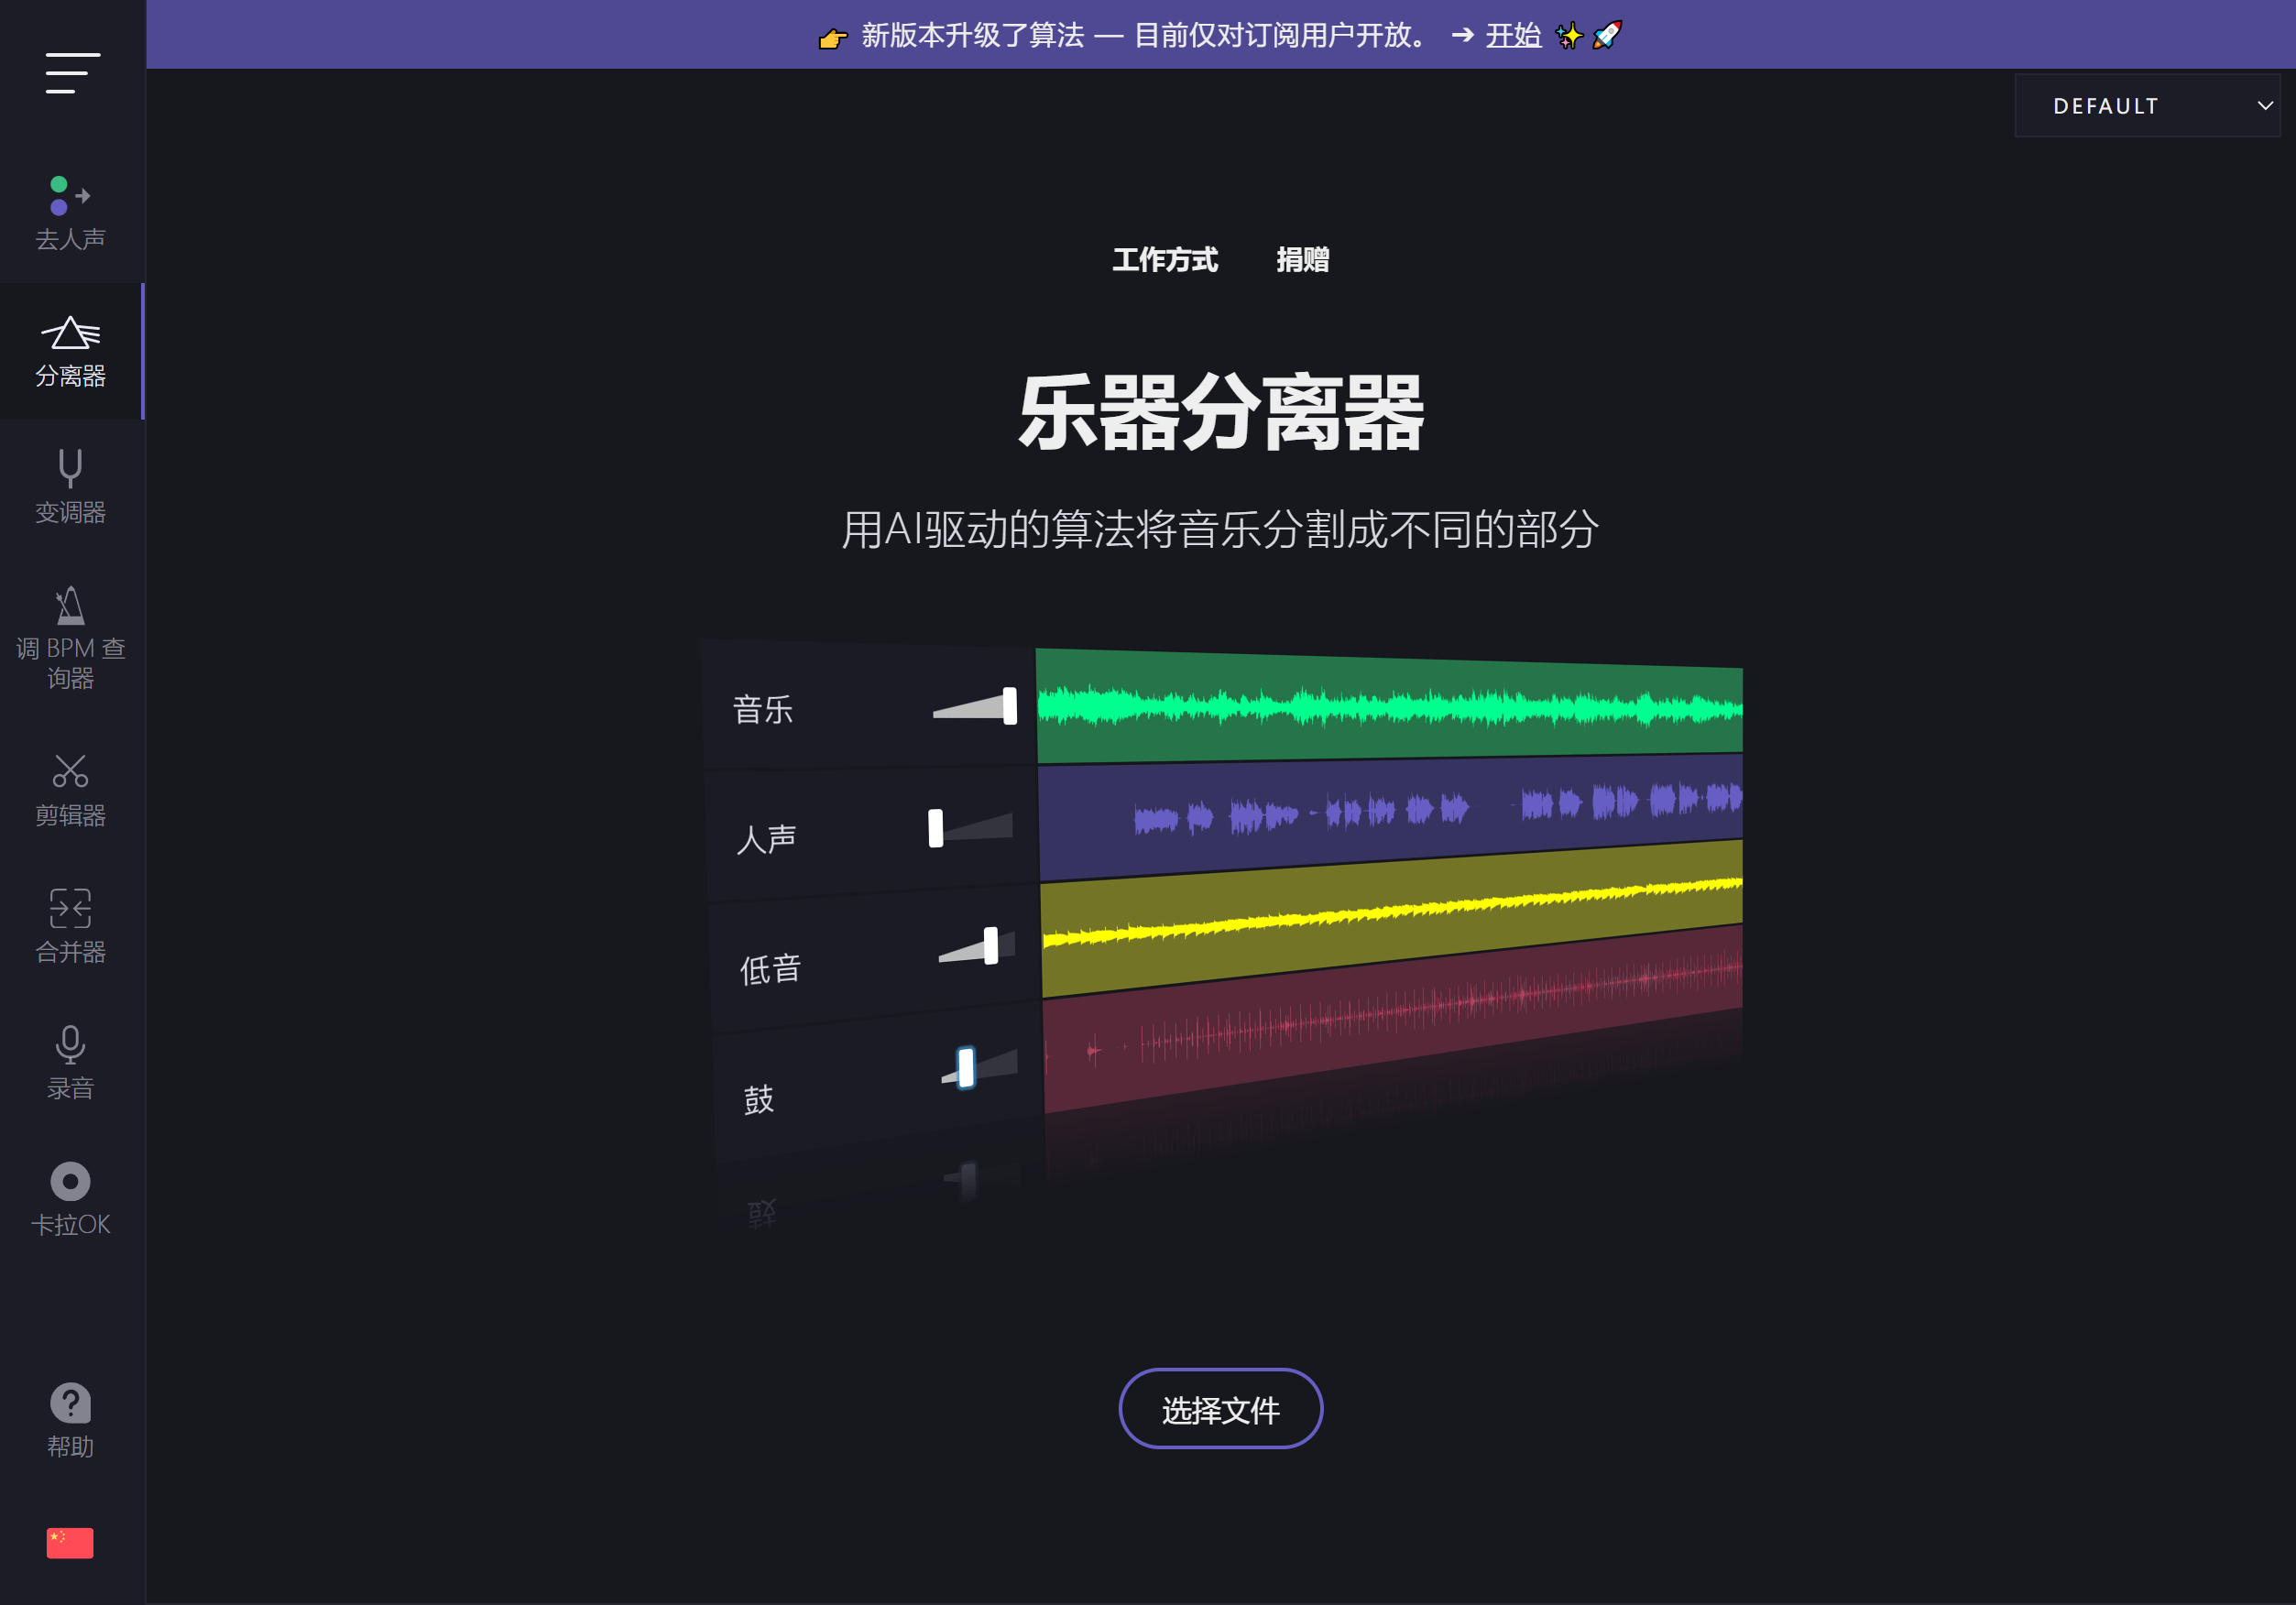Click the subtitle 用AI驱动的算法将音乐分割成不同的部分
The image size is (2296, 1605).
pyautogui.click(x=1220, y=529)
